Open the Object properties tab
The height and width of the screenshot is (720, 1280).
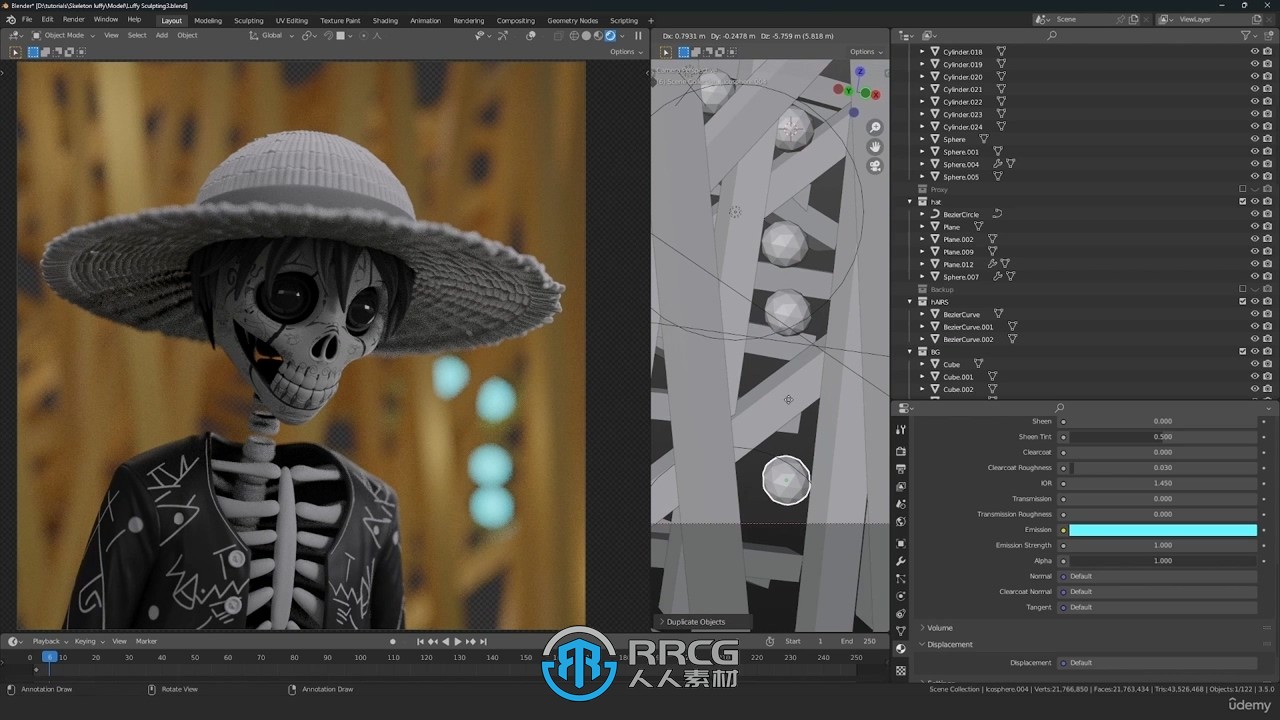[901, 544]
